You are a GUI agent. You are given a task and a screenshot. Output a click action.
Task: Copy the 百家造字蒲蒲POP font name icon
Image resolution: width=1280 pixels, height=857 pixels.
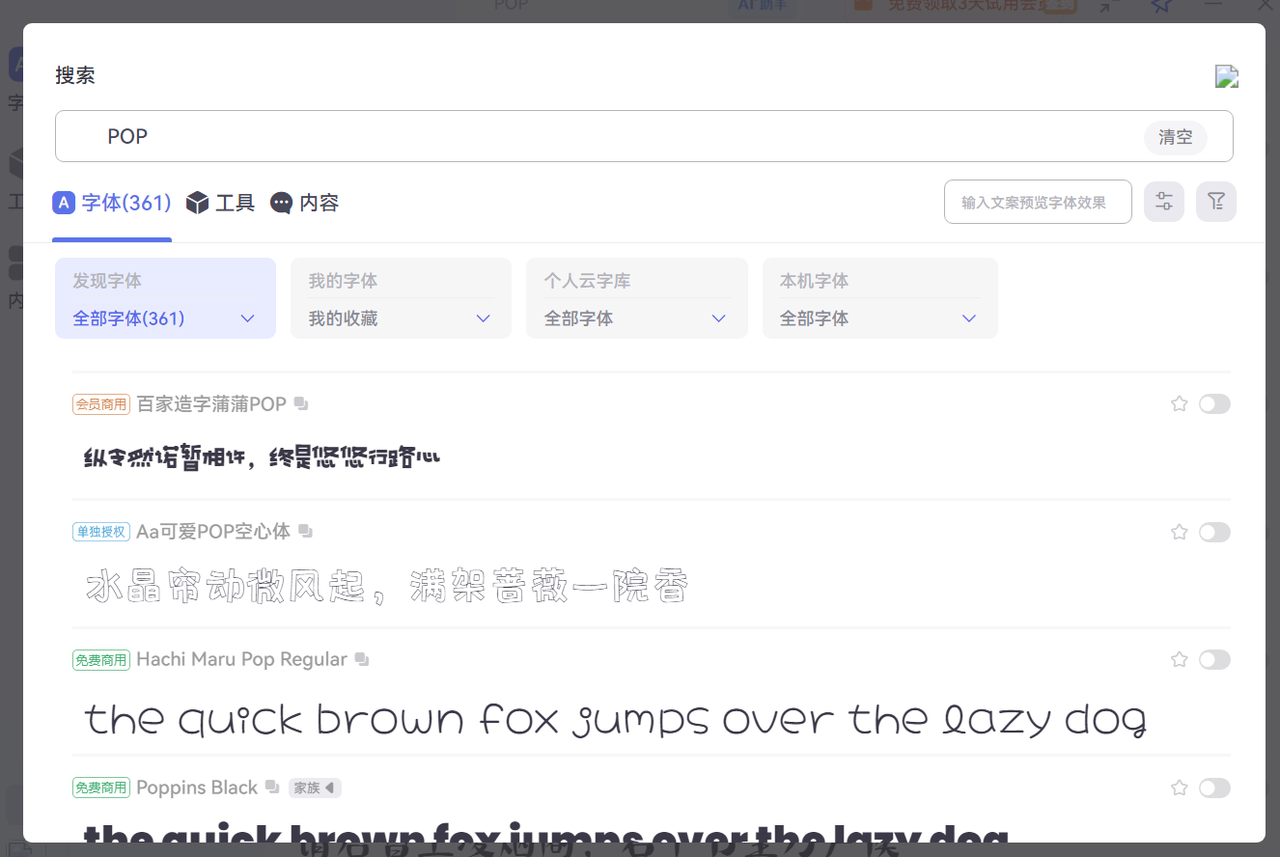tap(301, 404)
